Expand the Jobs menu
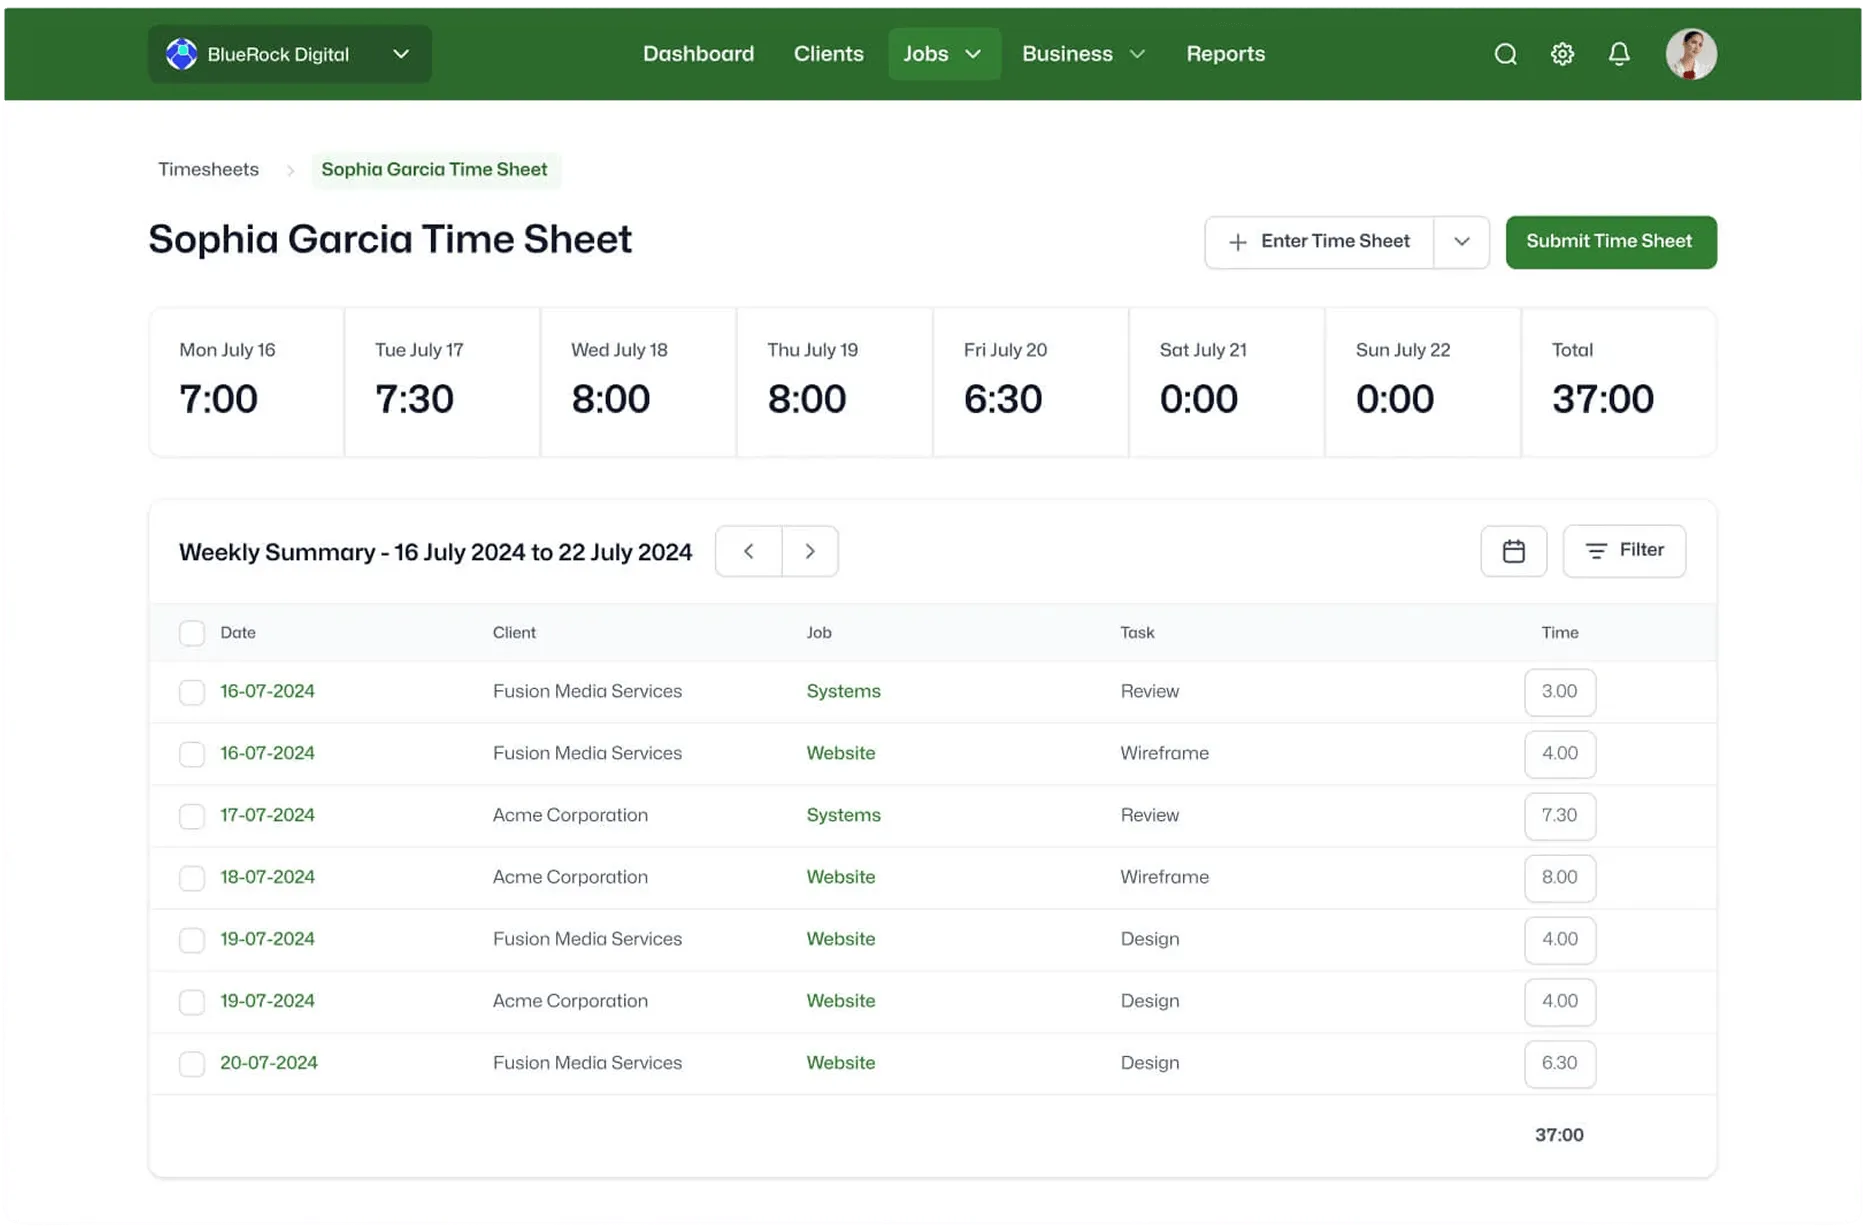This screenshot has height=1230, width=1866. [x=943, y=54]
